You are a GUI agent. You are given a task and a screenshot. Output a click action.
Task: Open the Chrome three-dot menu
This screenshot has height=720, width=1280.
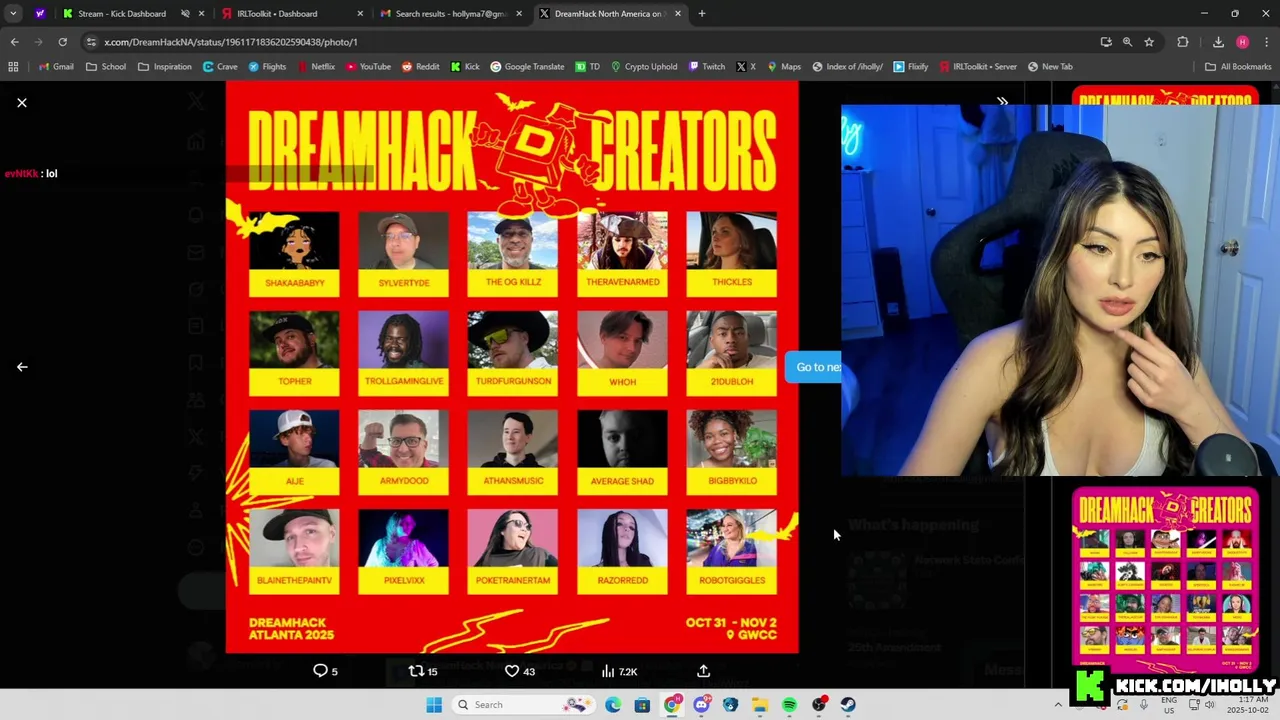(x=1266, y=42)
